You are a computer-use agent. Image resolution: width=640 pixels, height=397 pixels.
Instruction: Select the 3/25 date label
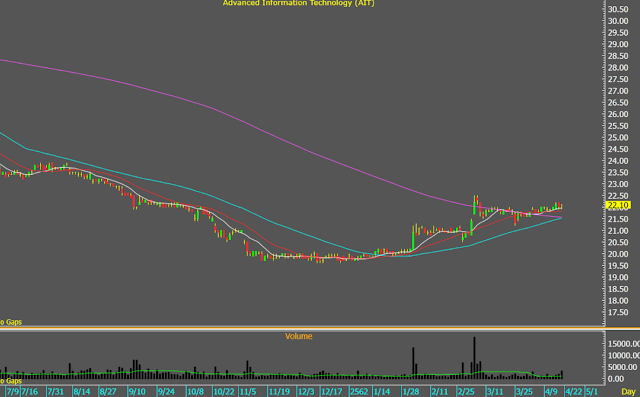point(524,392)
